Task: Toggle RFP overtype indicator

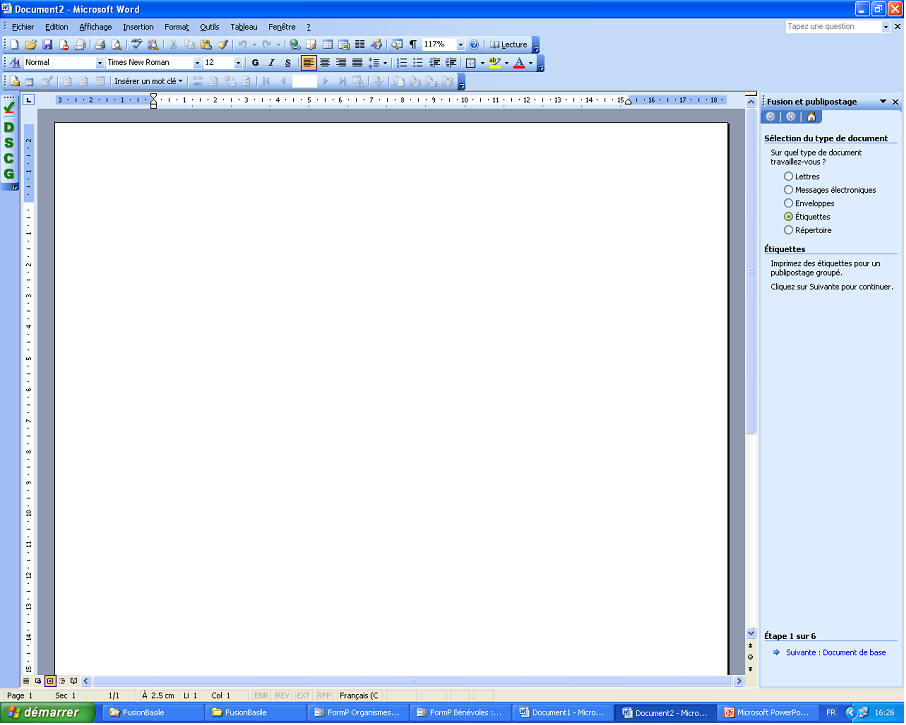Action: 324,696
